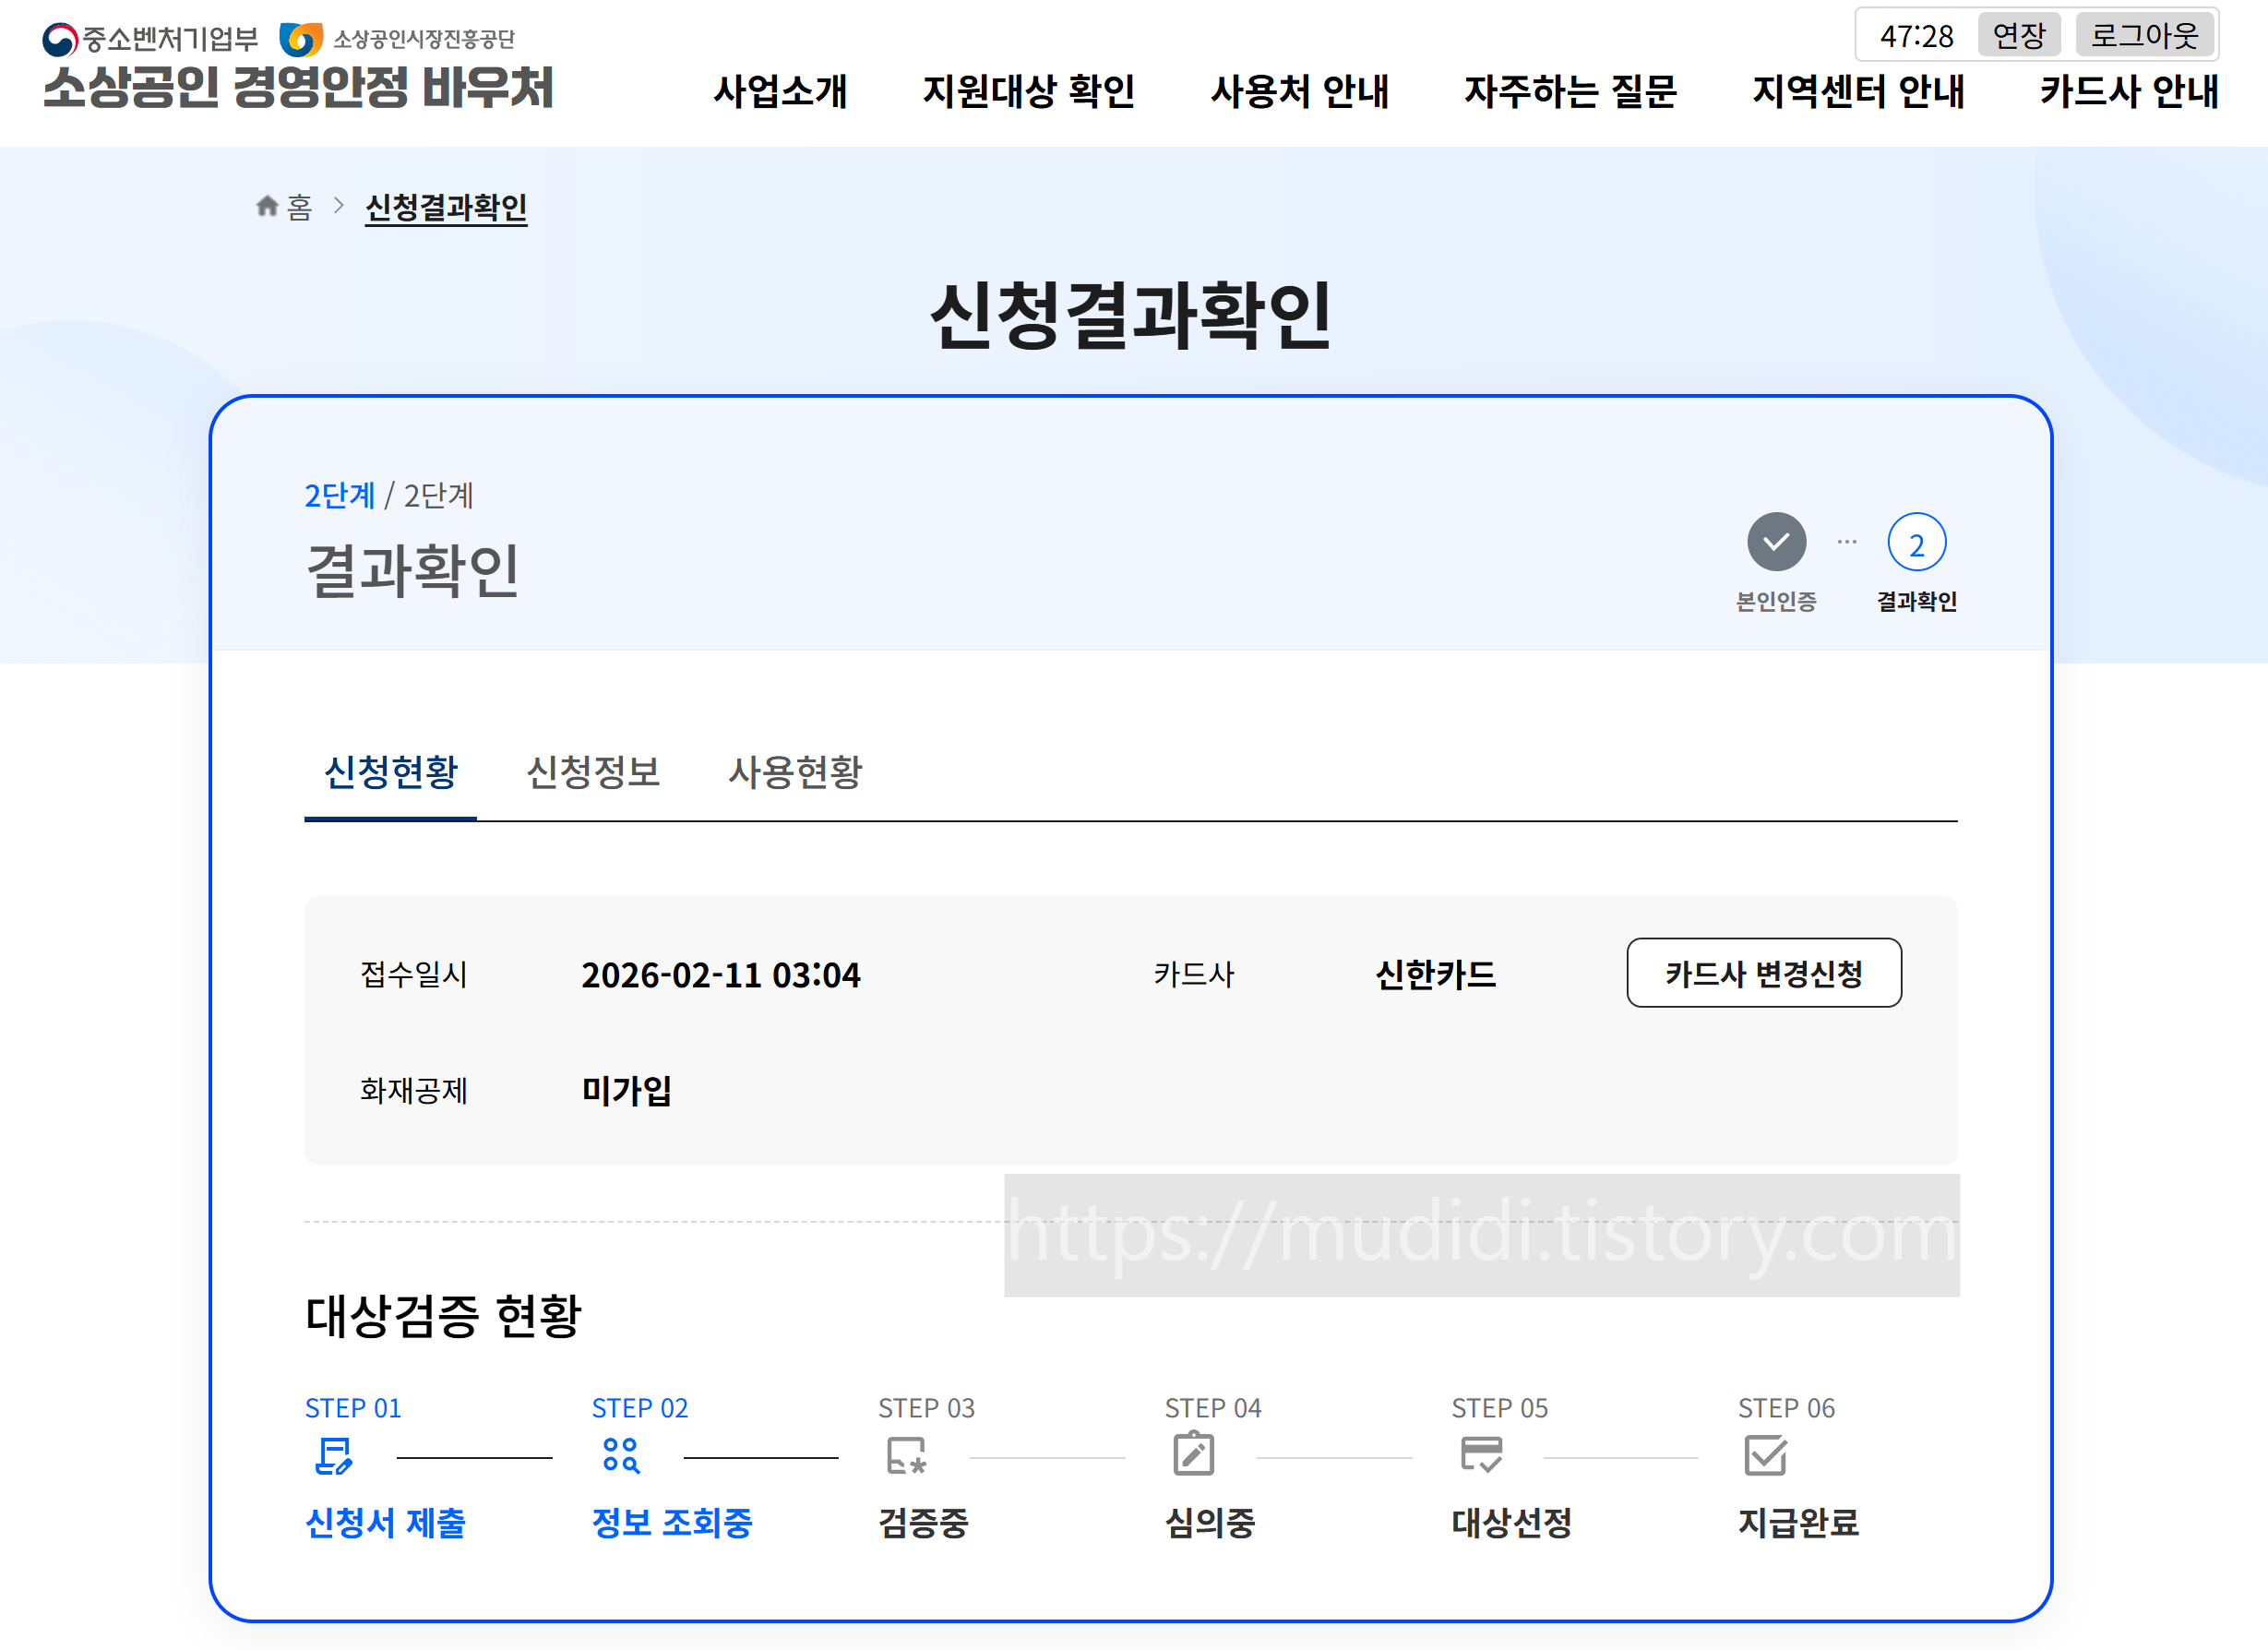Click the STEP 02 information lookup icon
This screenshot has height=1650, width=2268.
tap(620, 1456)
